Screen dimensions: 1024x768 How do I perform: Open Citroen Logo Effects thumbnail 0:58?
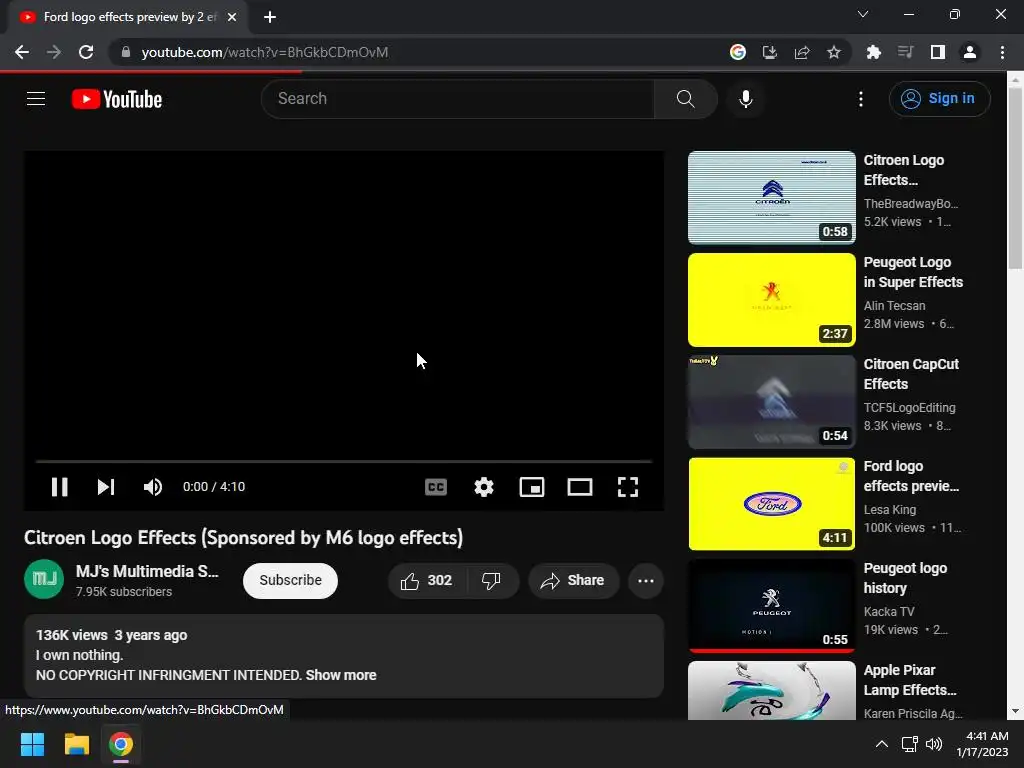(771, 197)
